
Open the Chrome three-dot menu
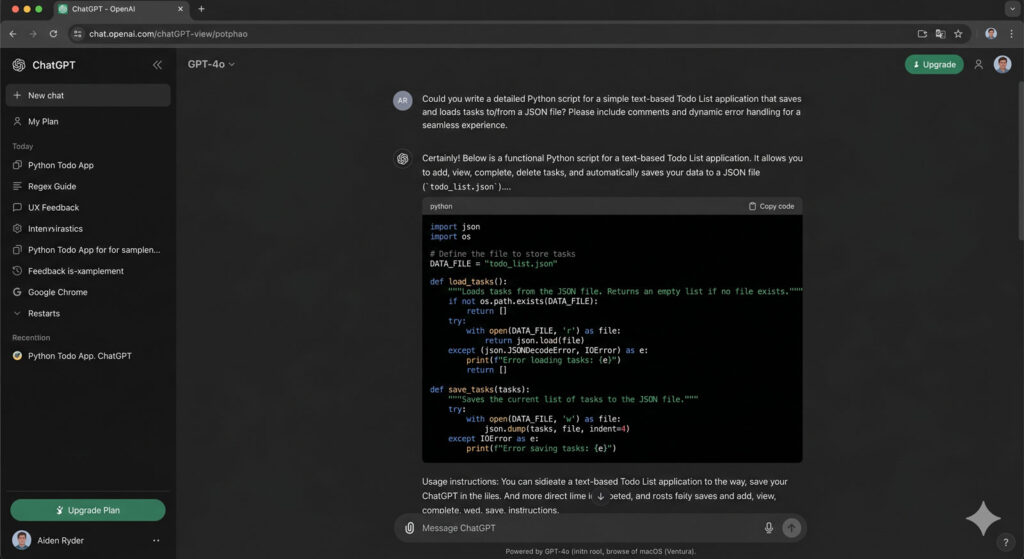[1012, 34]
